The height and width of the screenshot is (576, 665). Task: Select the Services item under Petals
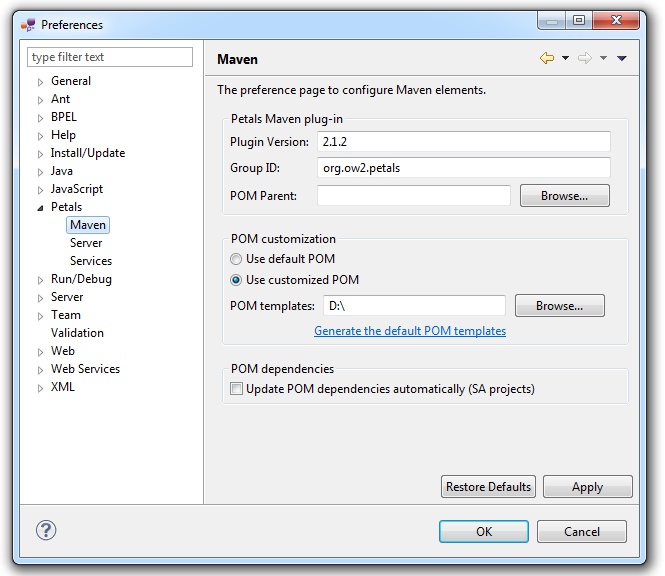tap(91, 261)
